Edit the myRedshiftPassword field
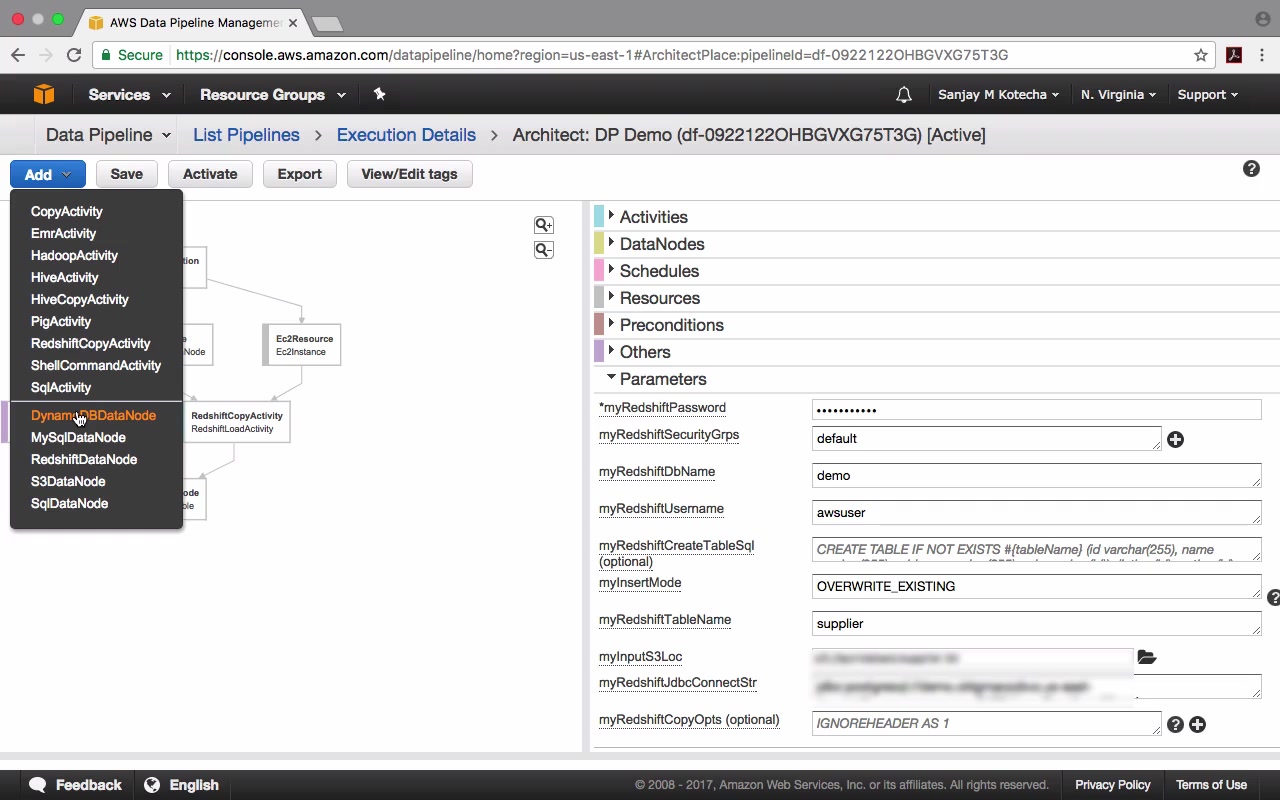Screen dimensions: 1280x800 pos(1036,410)
